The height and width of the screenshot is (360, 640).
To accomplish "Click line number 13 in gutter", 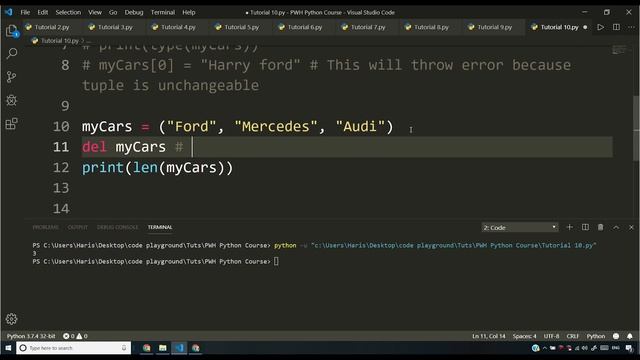I will click(x=61, y=188).
